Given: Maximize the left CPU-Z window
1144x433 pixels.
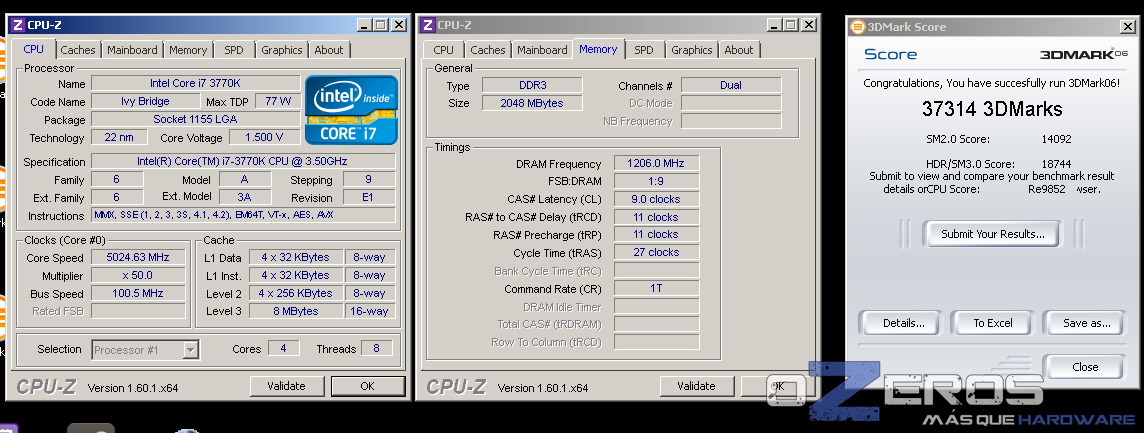Looking at the screenshot, I should 381,25.
